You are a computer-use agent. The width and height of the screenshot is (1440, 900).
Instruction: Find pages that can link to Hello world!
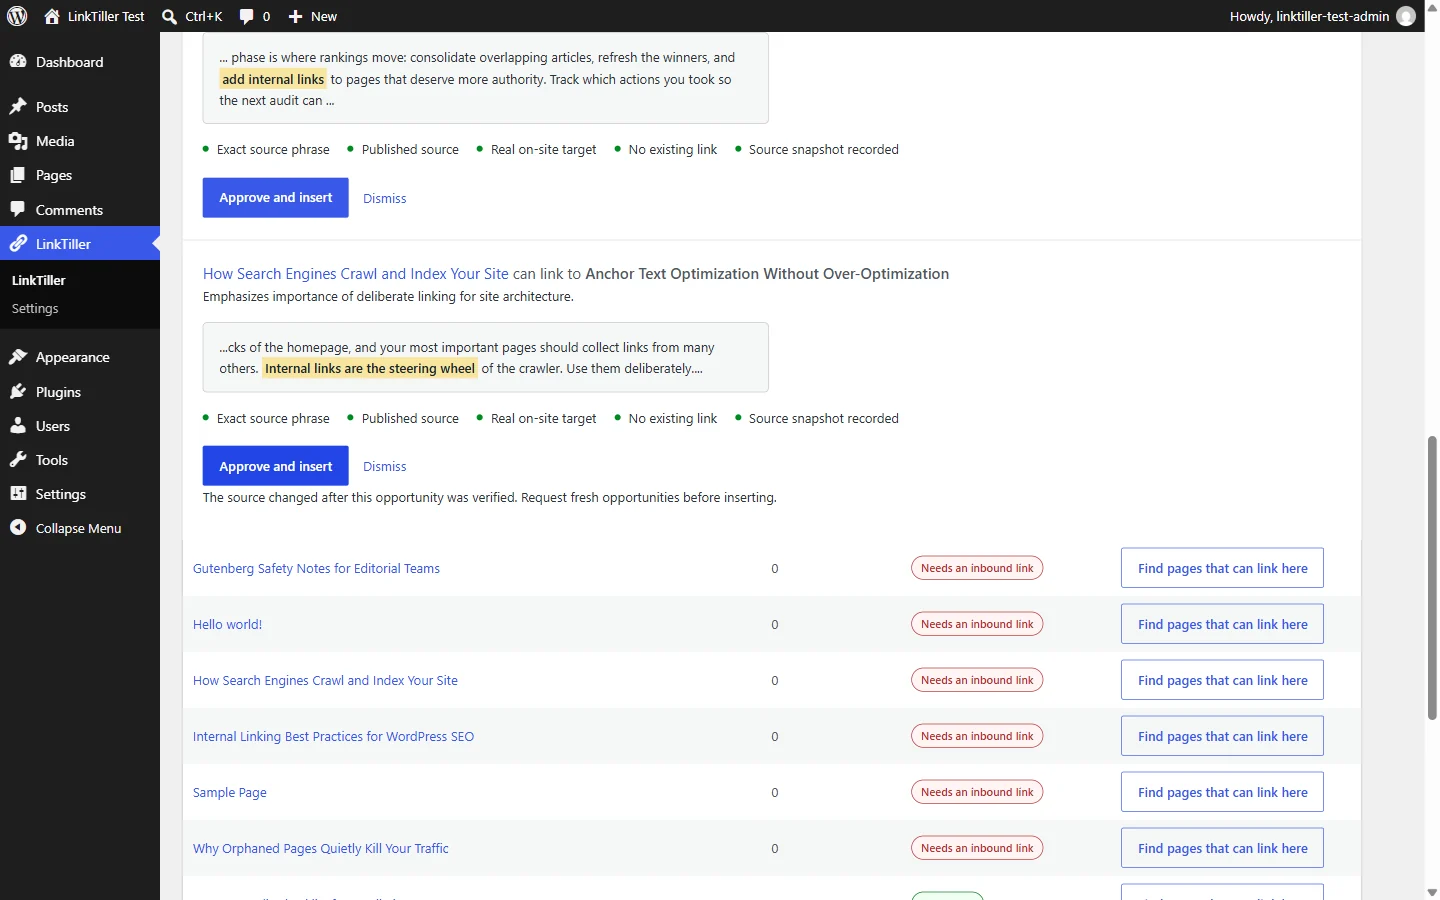(x=1222, y=624)
